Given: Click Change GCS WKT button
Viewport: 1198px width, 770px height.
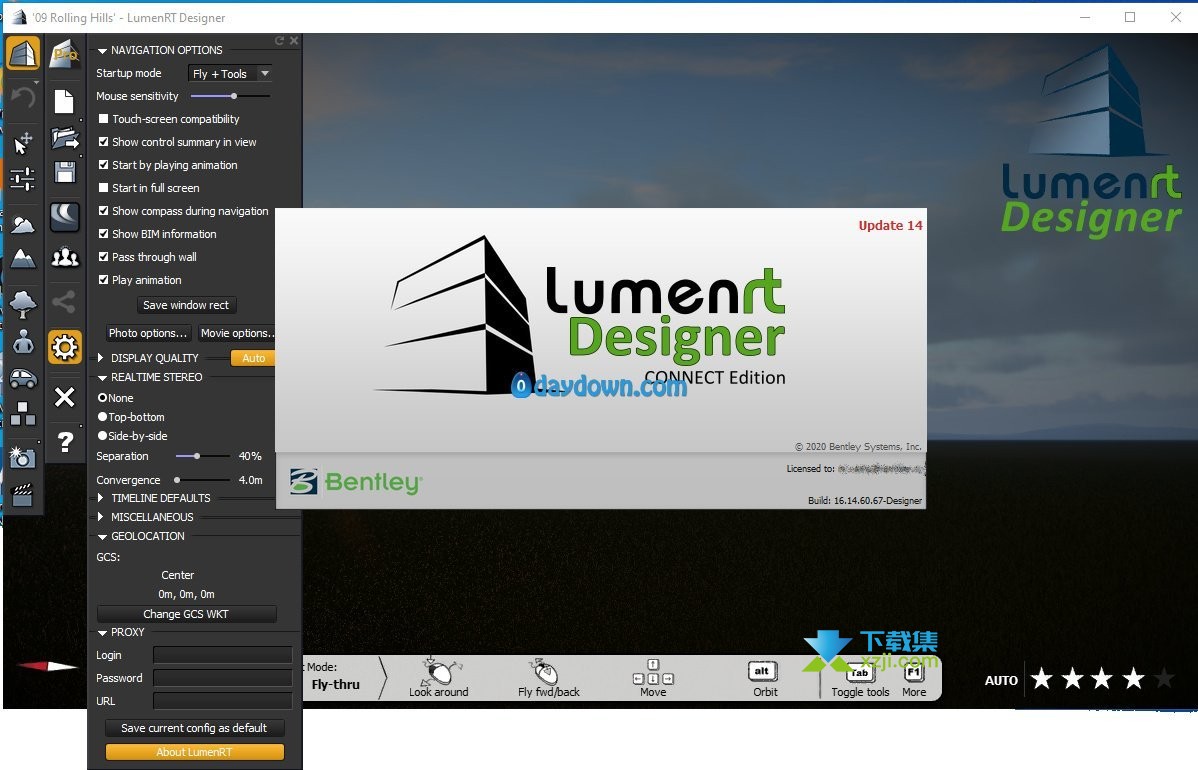Looking at the screenshot, I should (x=186, y=614).
